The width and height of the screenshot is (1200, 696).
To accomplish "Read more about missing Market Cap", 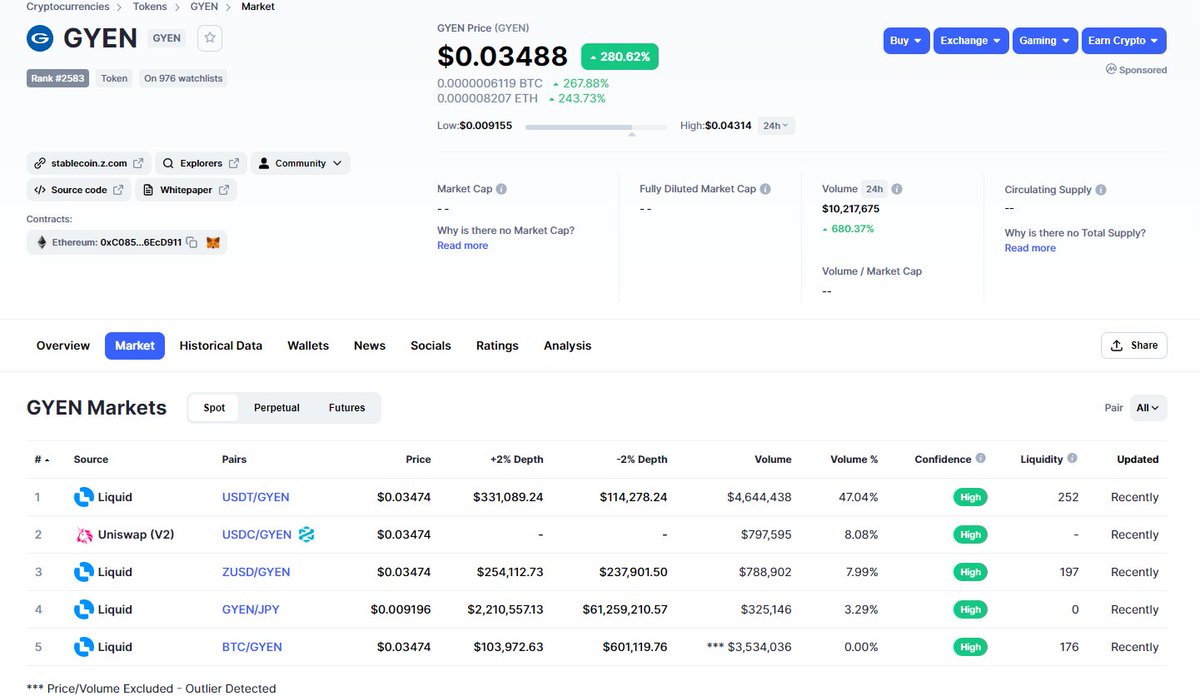I will (463, 246).
